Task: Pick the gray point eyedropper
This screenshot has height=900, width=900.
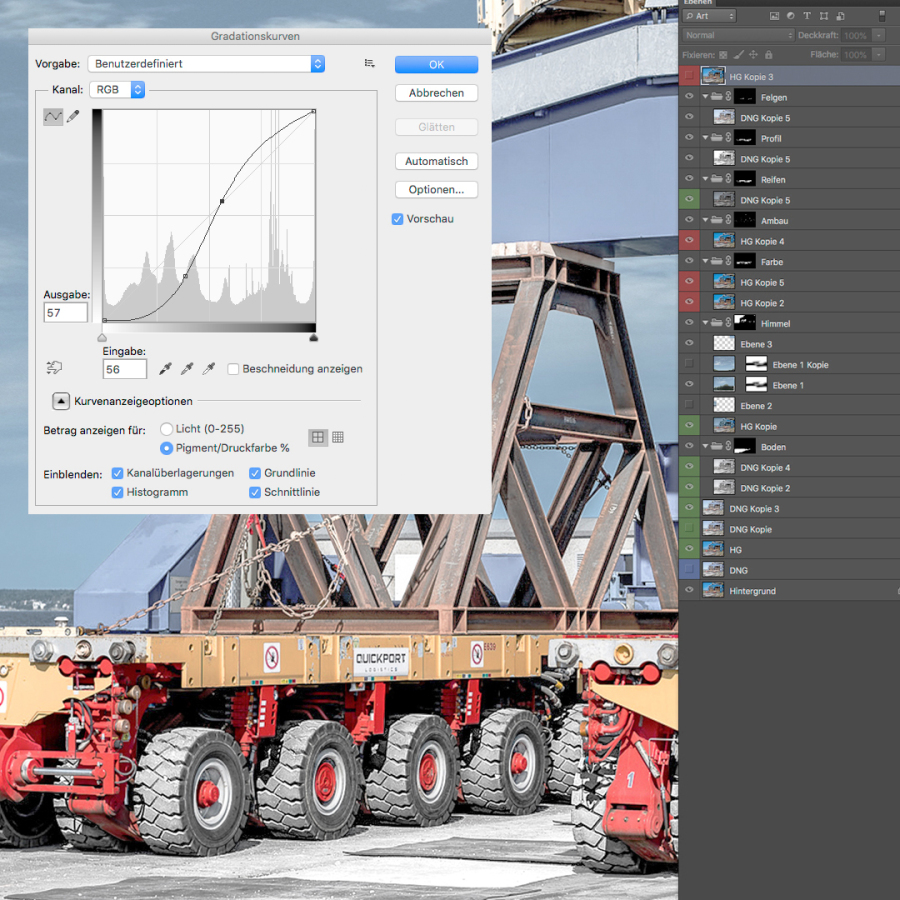Action: coord(187,369)
